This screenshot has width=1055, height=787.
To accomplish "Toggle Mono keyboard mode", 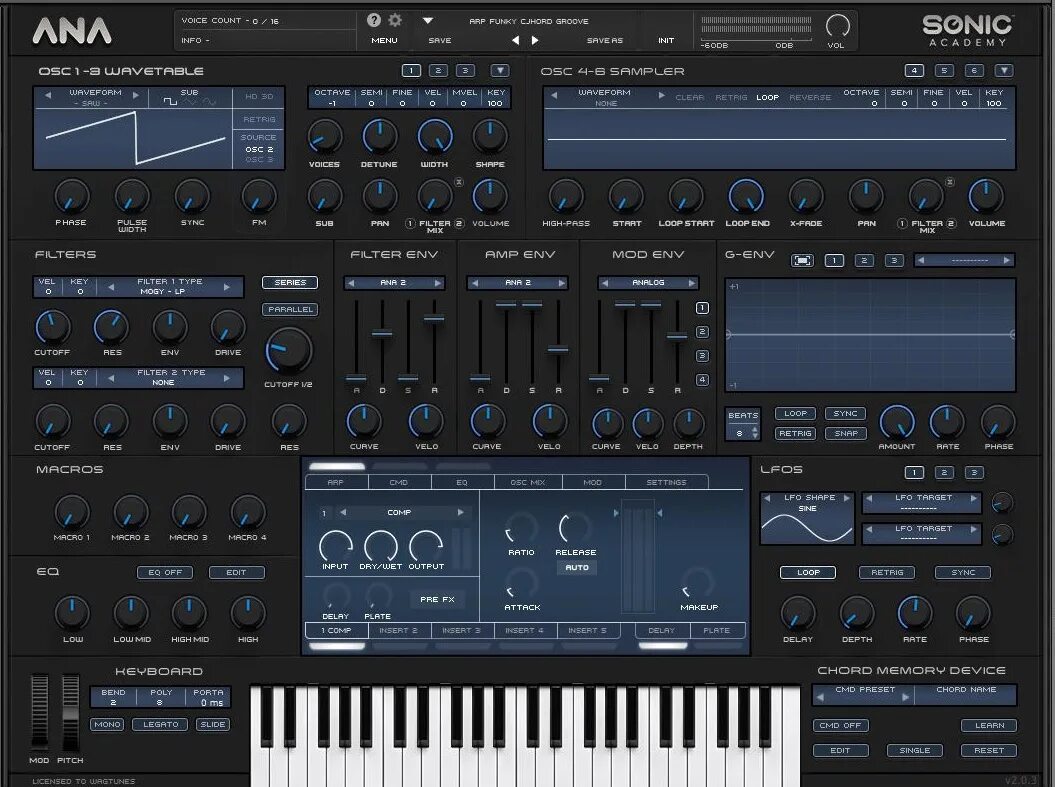I will click(x=107, y=724).
